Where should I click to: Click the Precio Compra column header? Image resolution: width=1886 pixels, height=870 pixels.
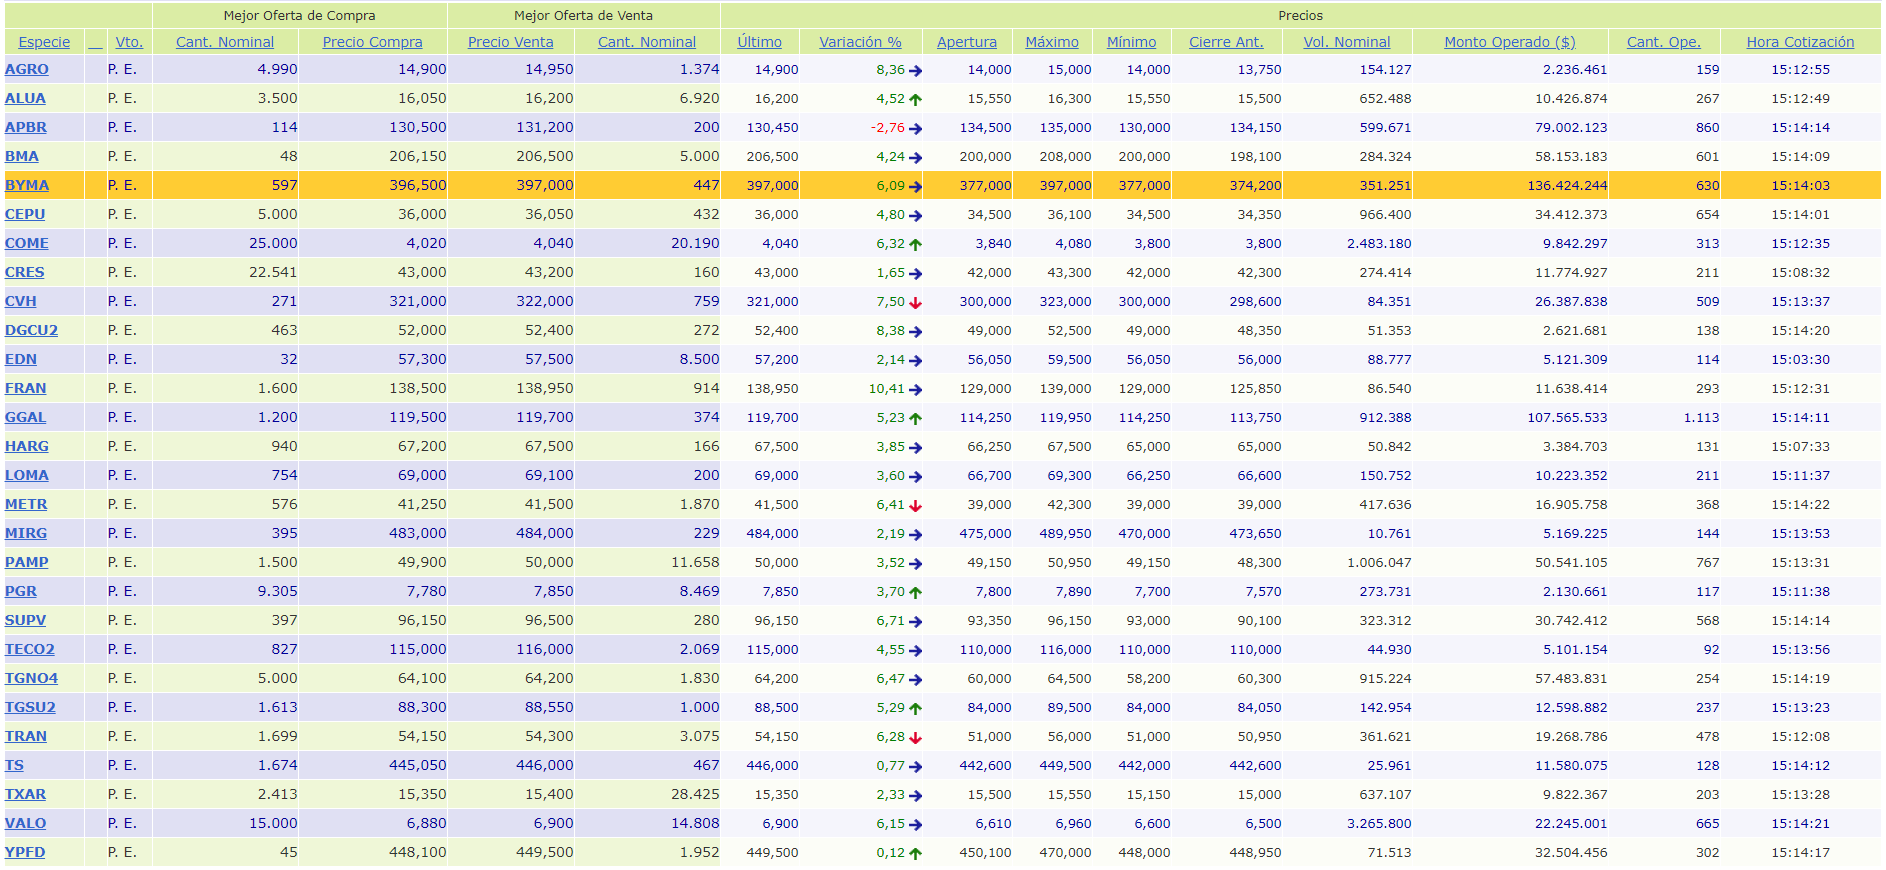tap(372, 42)
